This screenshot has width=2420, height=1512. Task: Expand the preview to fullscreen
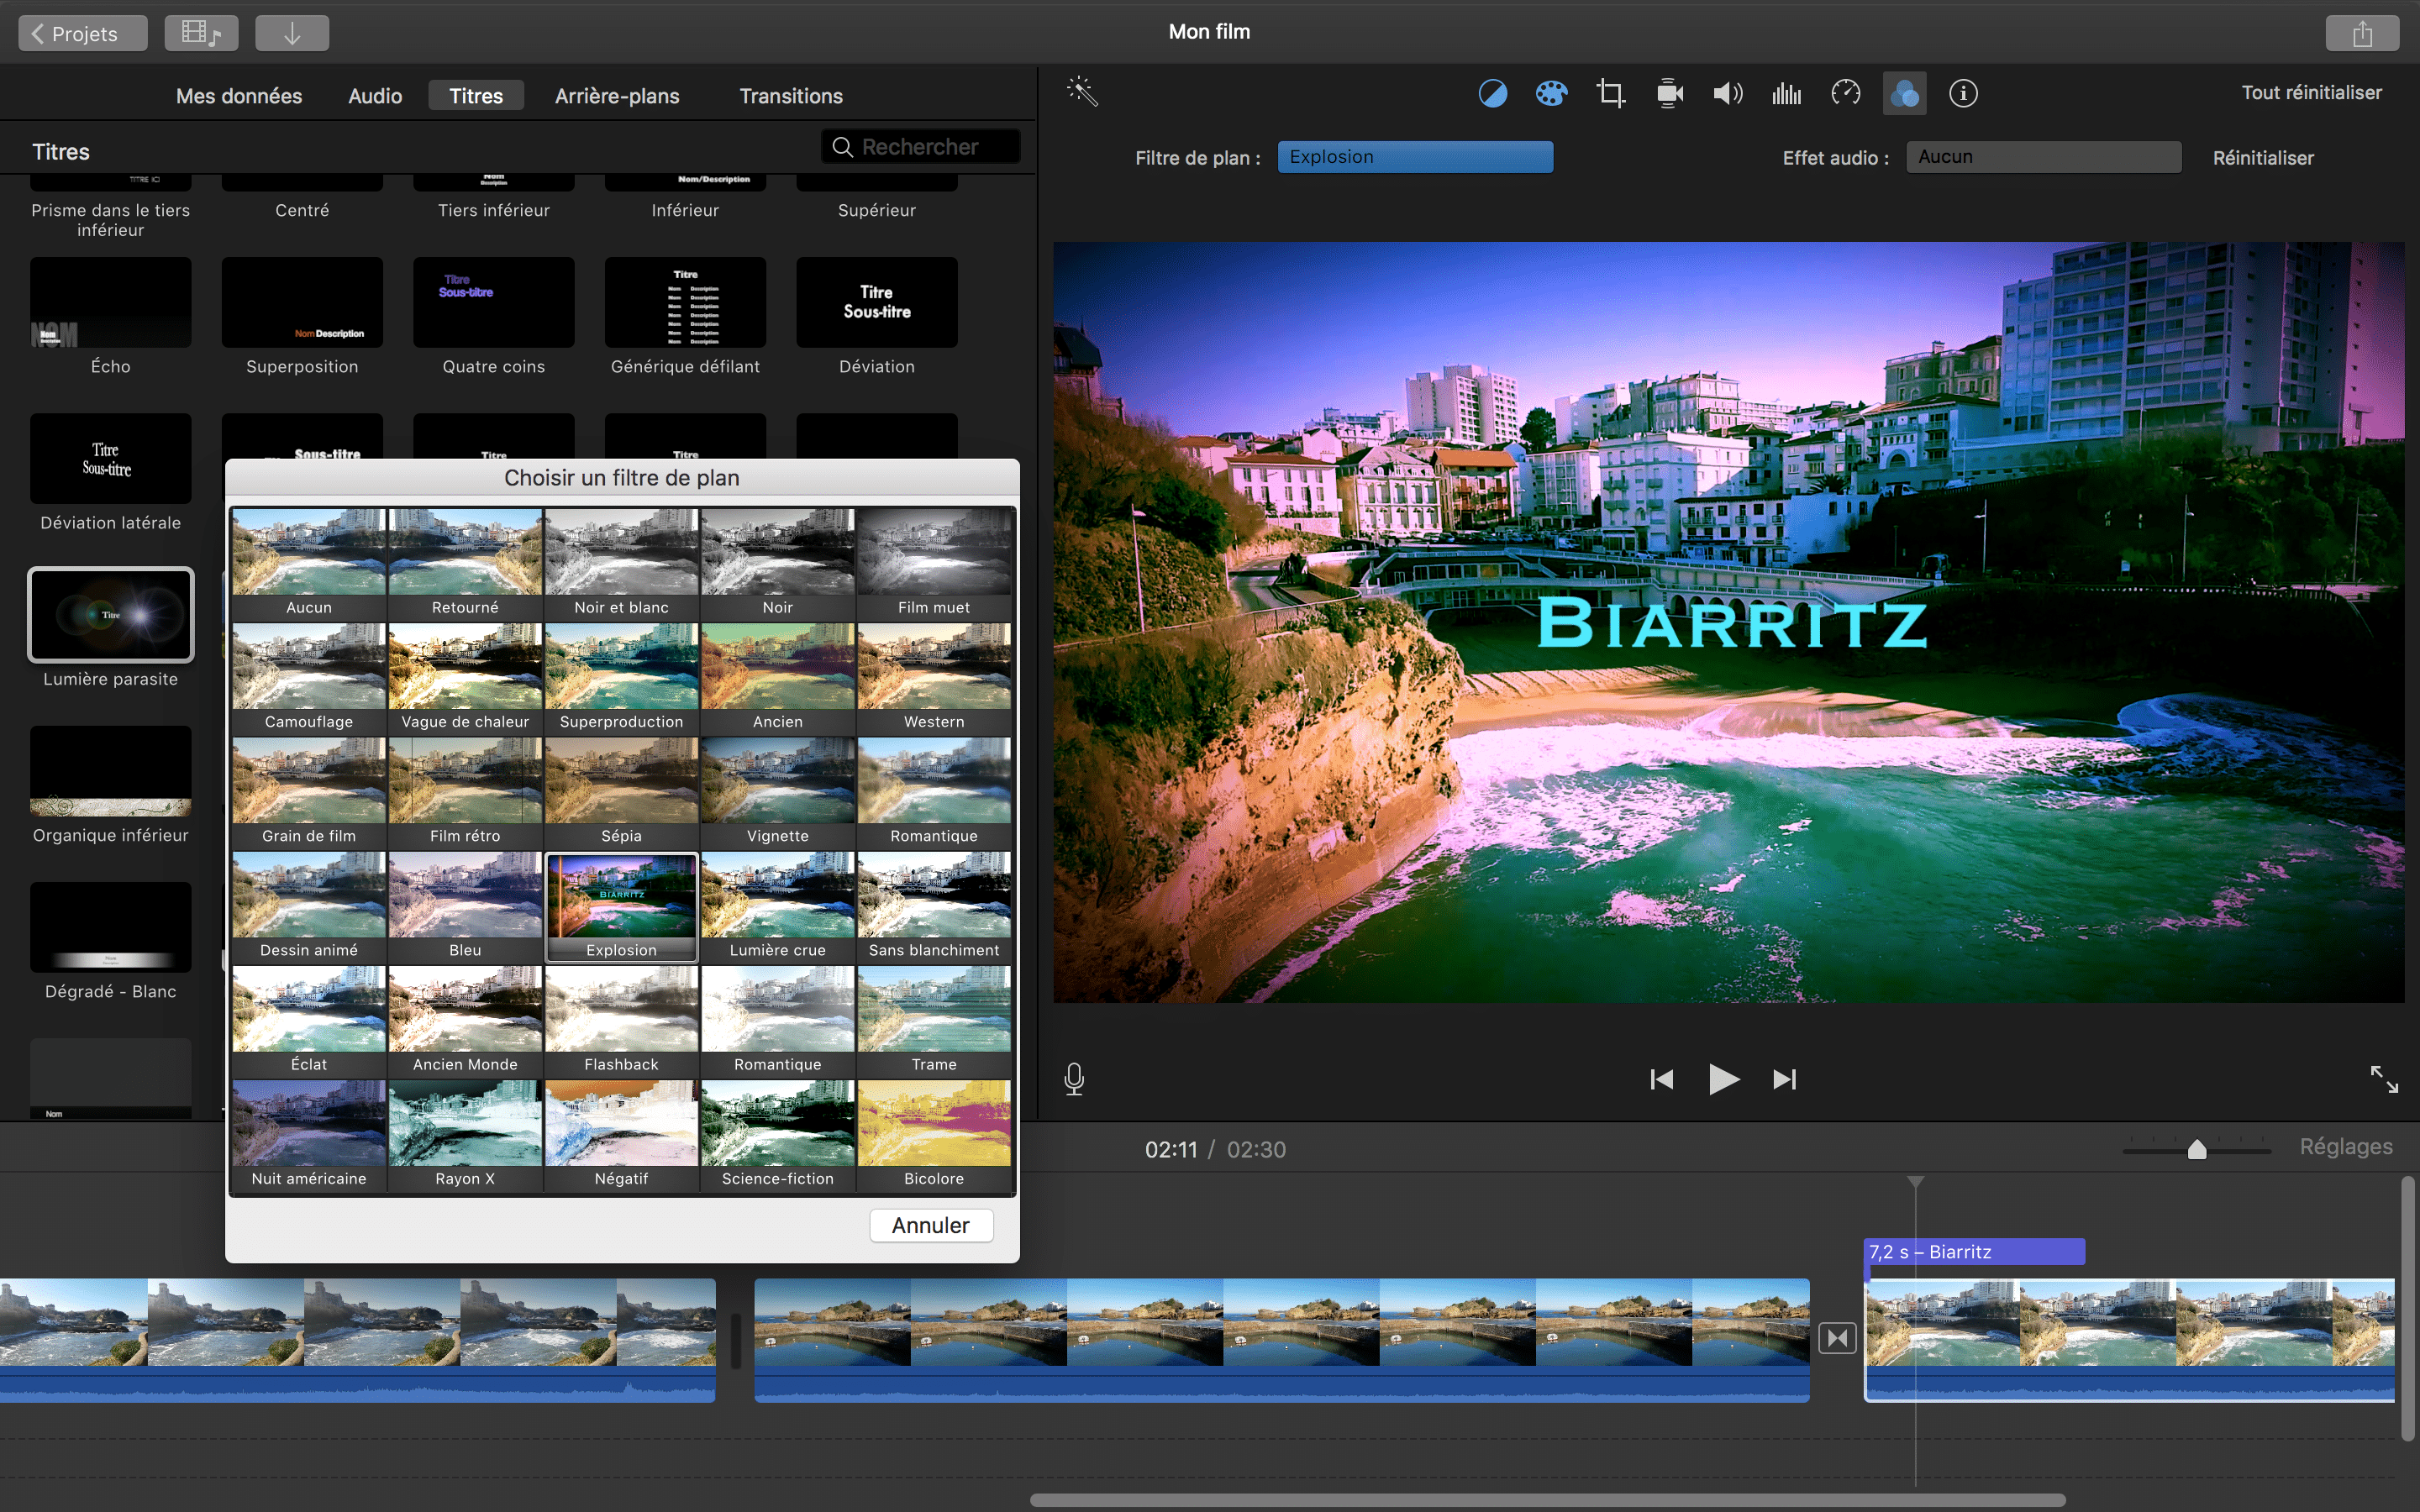tap(2388, 1079)
